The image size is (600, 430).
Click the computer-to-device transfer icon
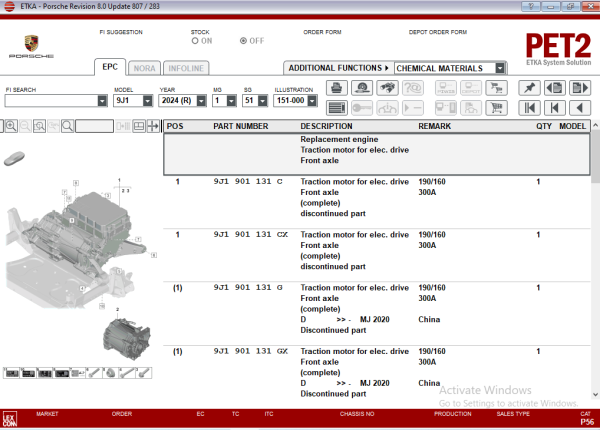(x=446, y=108)
